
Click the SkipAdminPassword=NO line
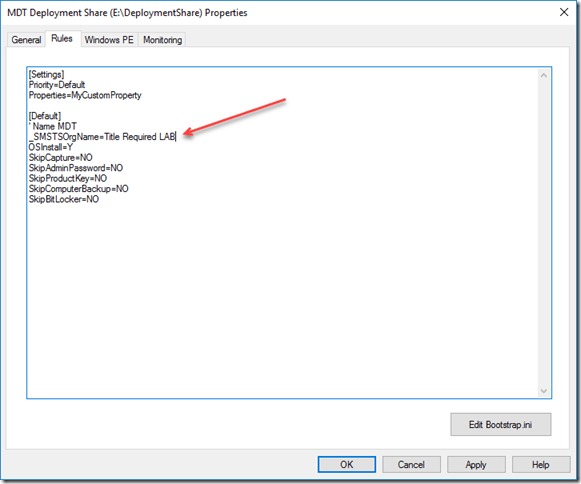[76, 168]
